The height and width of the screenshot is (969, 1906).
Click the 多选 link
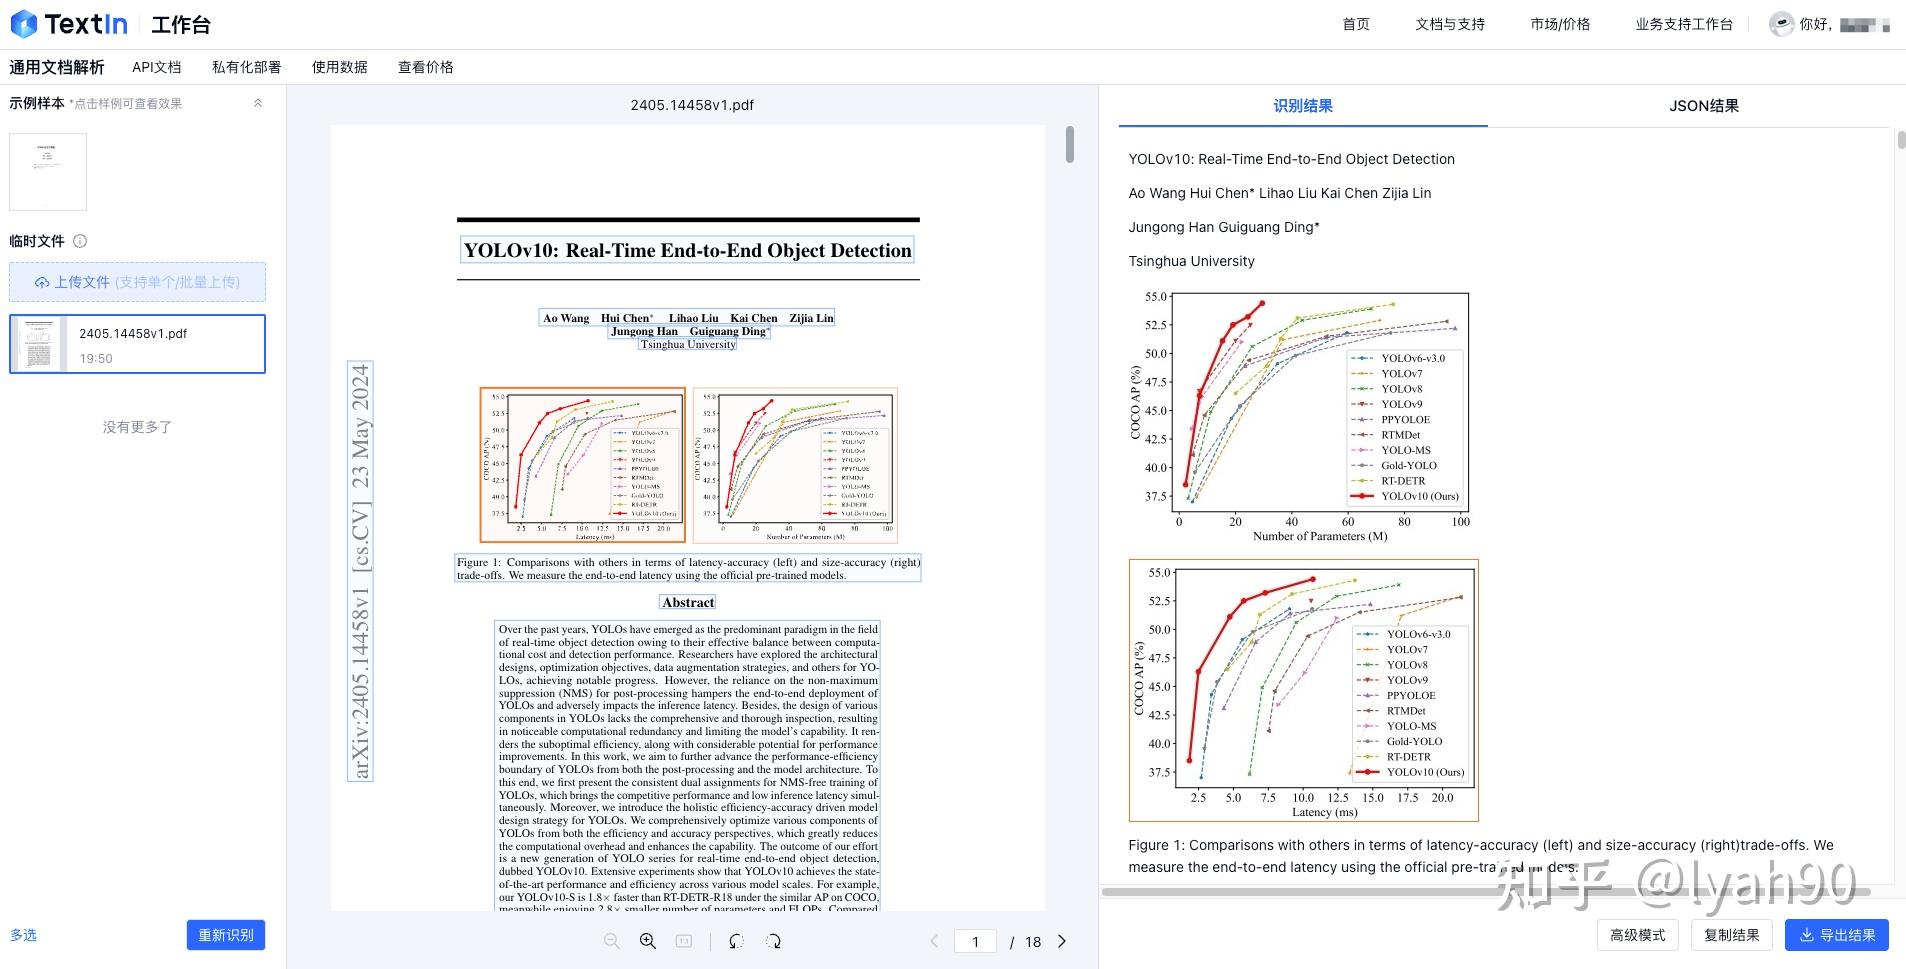point(23,935)
